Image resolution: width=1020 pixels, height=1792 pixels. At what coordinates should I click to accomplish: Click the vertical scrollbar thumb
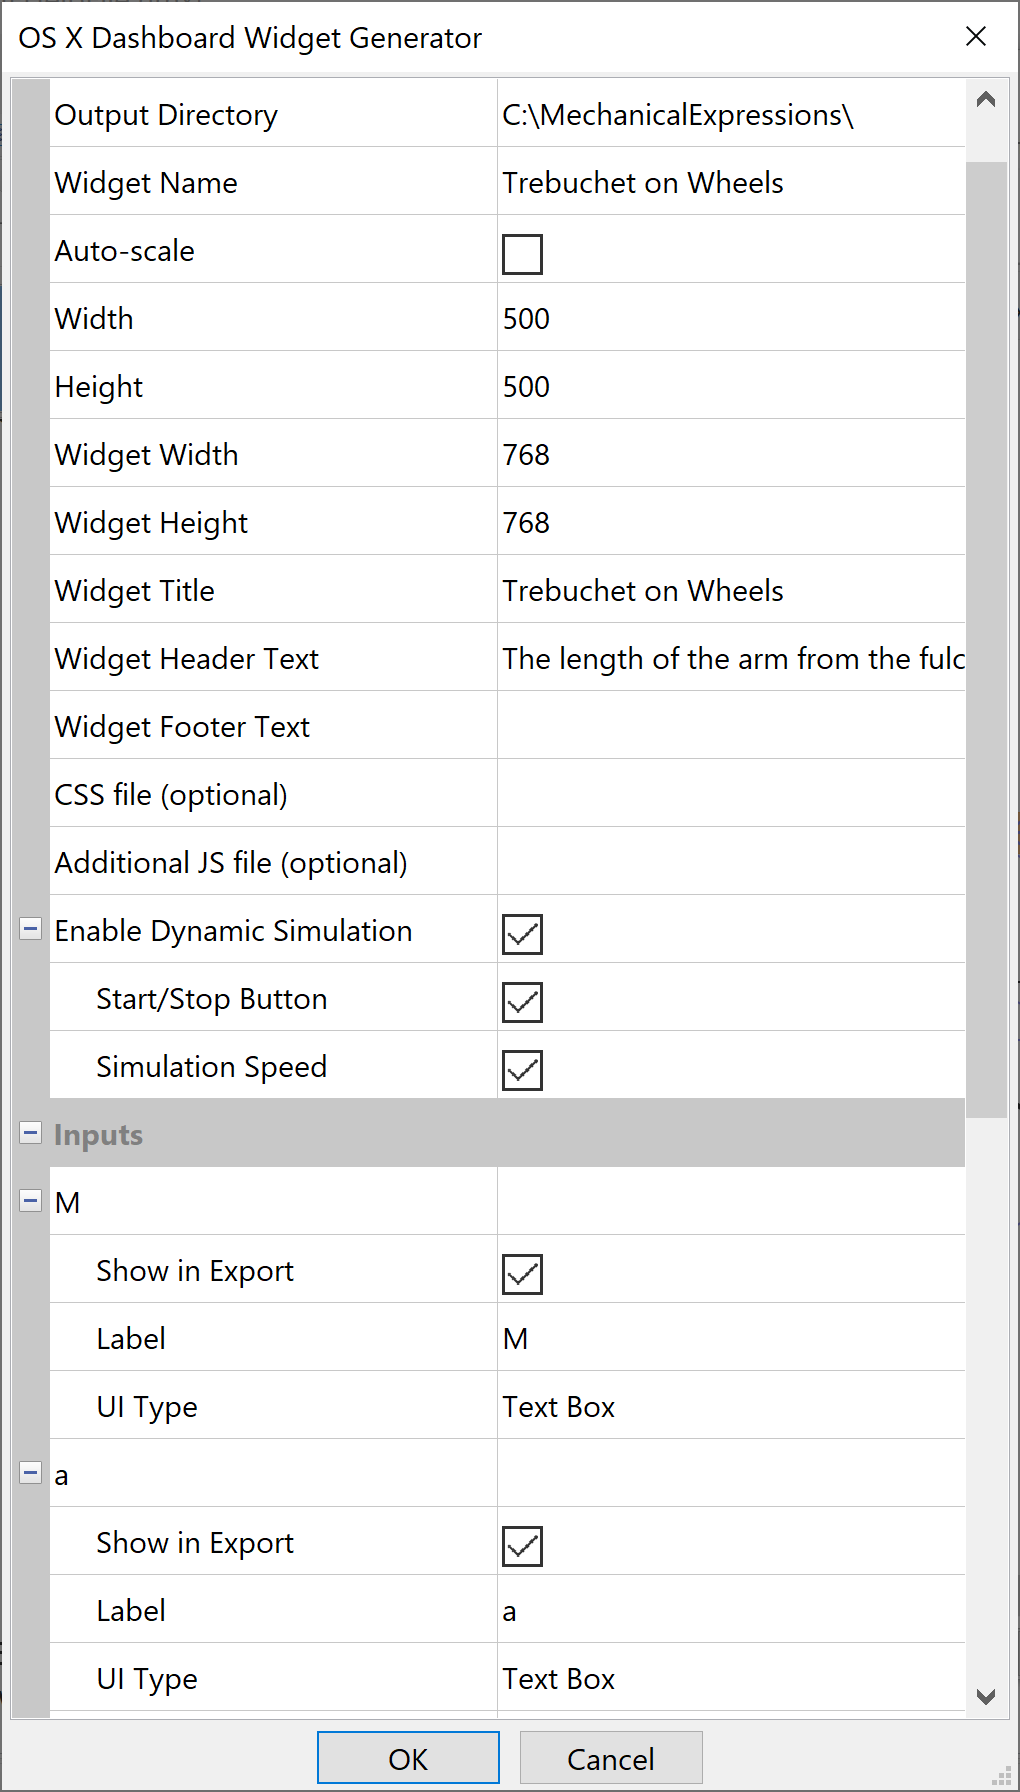pyautogui.click(x=986, y=640)
